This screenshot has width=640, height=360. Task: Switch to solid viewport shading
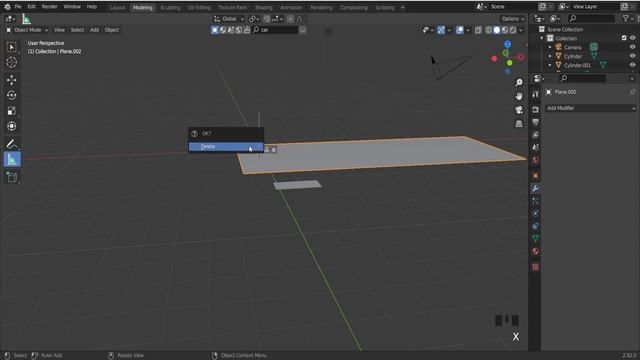point(497,30)
